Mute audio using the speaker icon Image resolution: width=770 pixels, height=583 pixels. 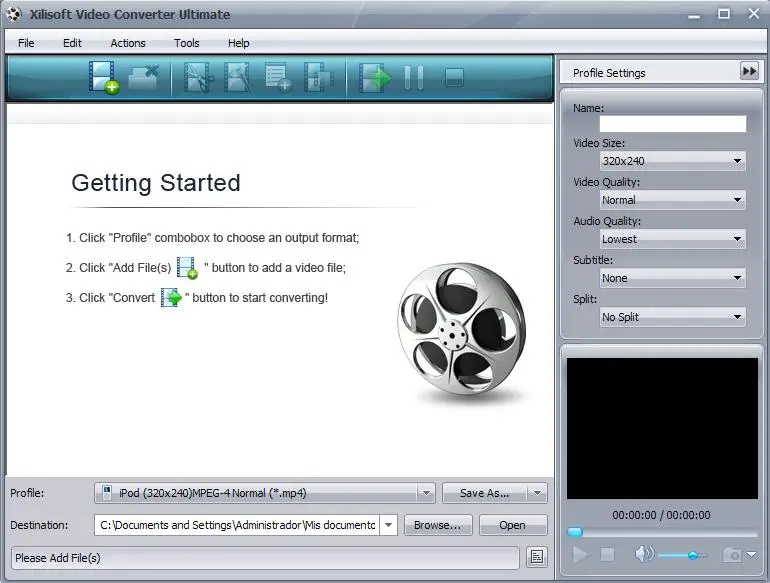tap(644, 555)
